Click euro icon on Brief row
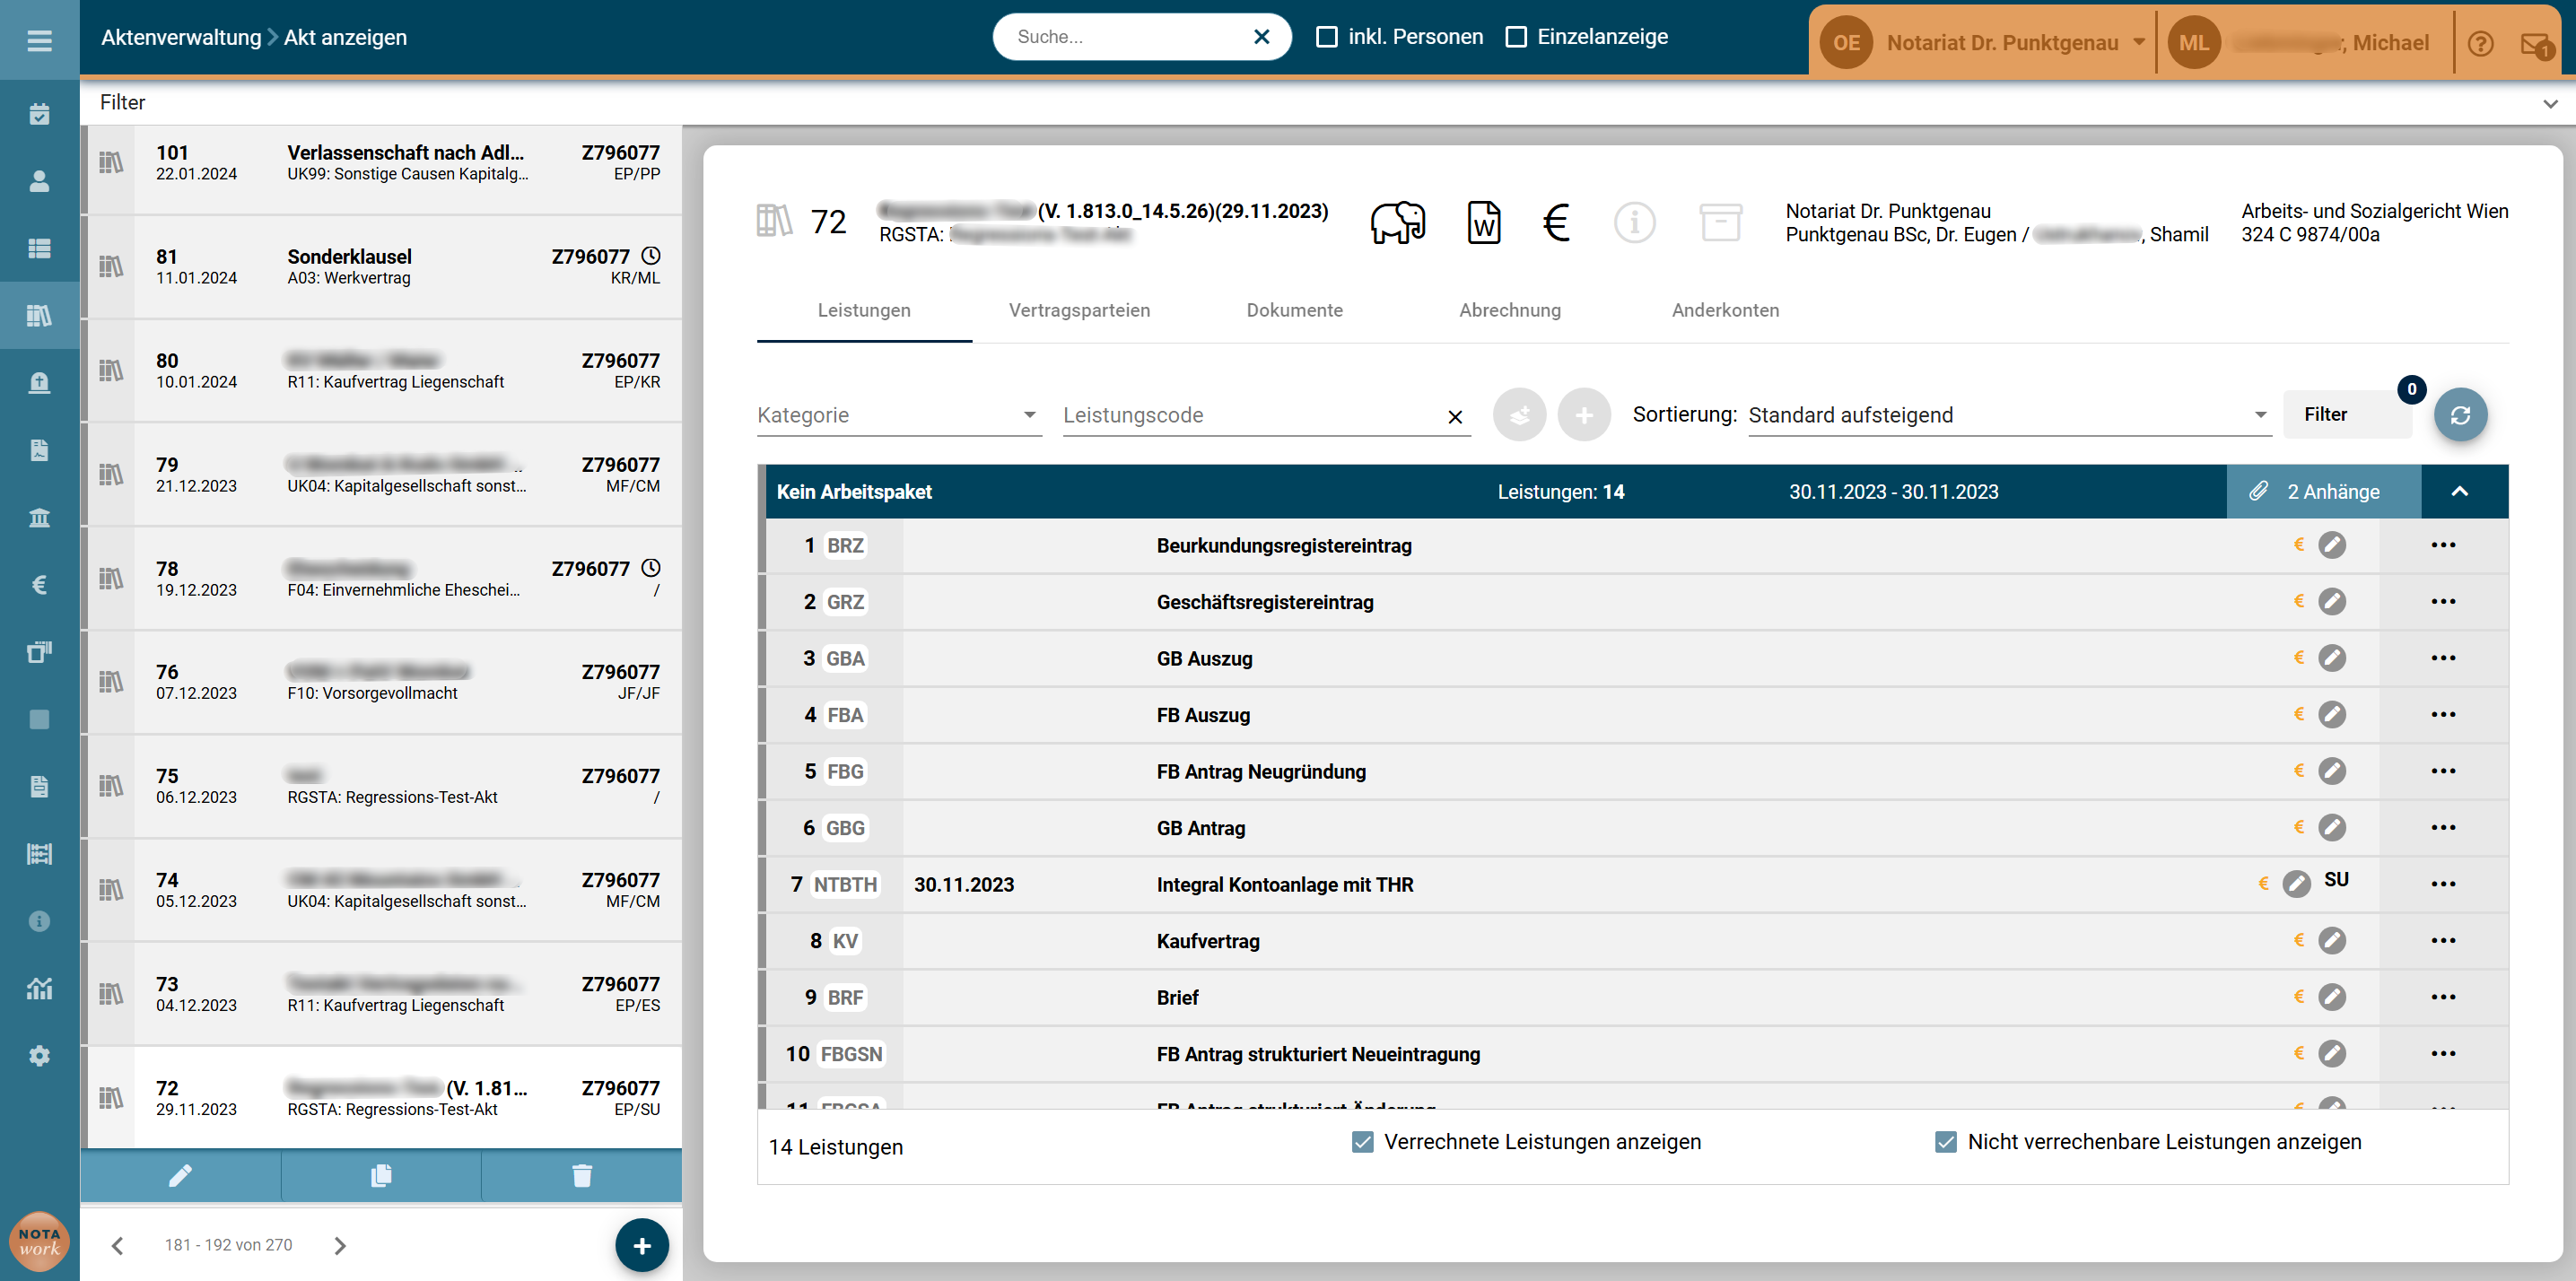Screen dimensions: 2576x1281 click(2299, 997)
